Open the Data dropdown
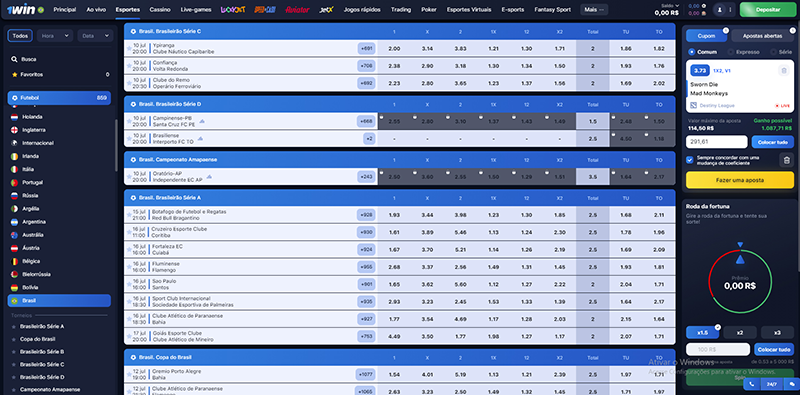This screenshot has height=395, width=800. [95, 36]
